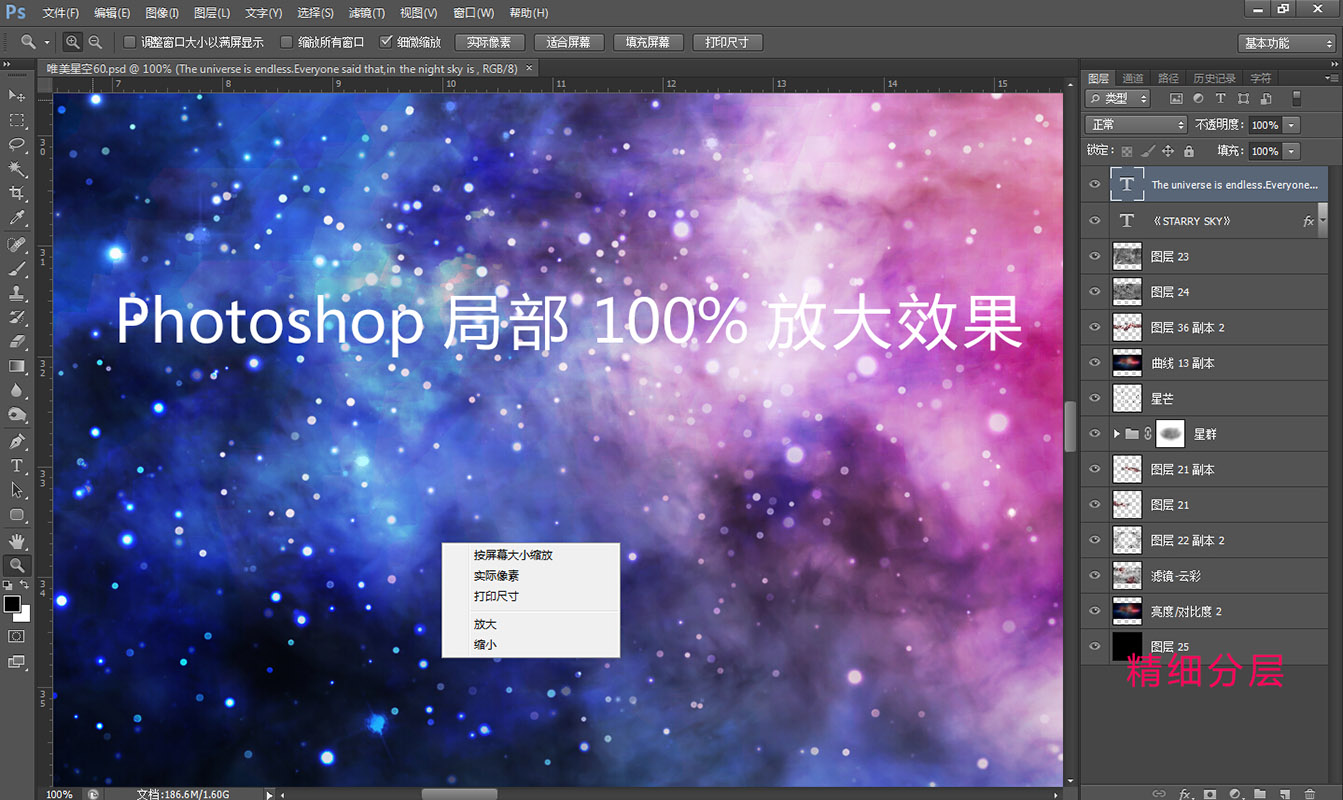Screen dimensions: 1343x800
Task: Hide the STARRY SKY text layer
Action: 1094,221
